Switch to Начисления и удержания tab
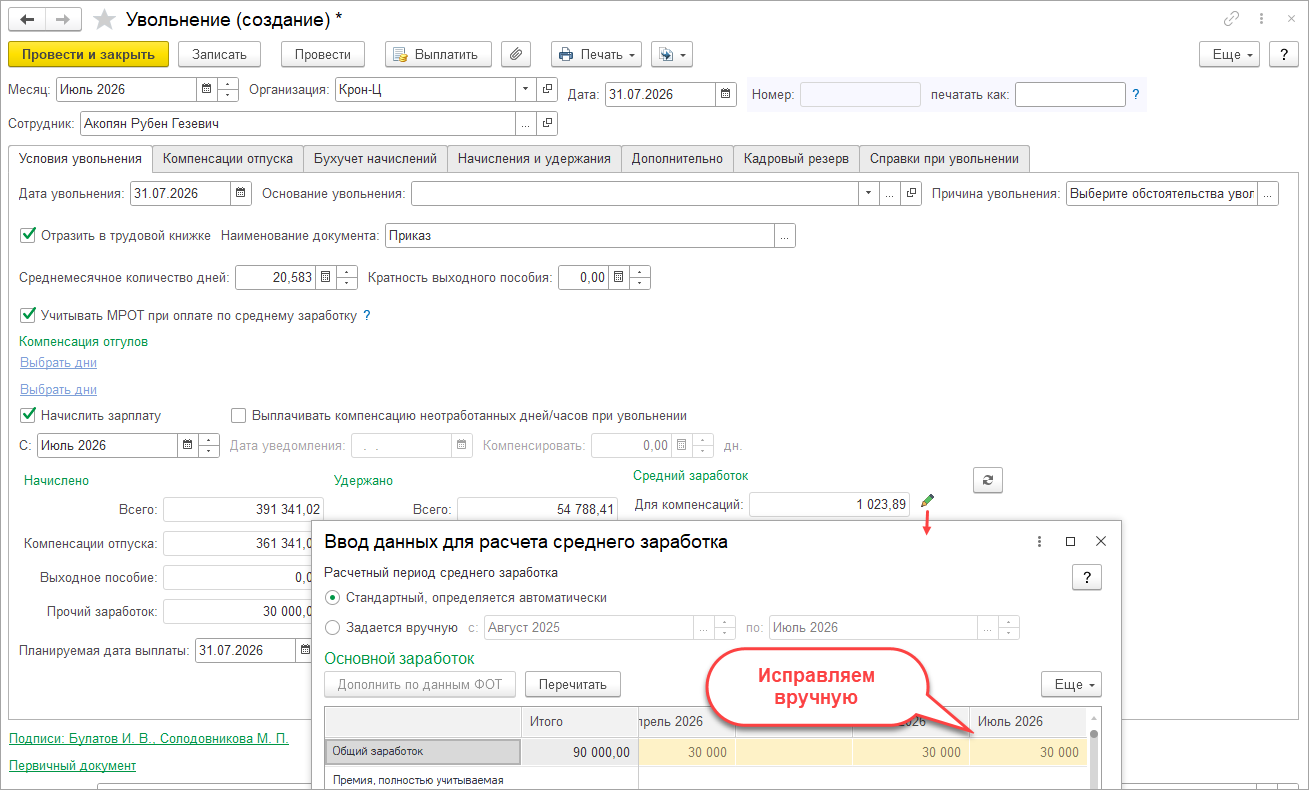 (x=534, y=158)
